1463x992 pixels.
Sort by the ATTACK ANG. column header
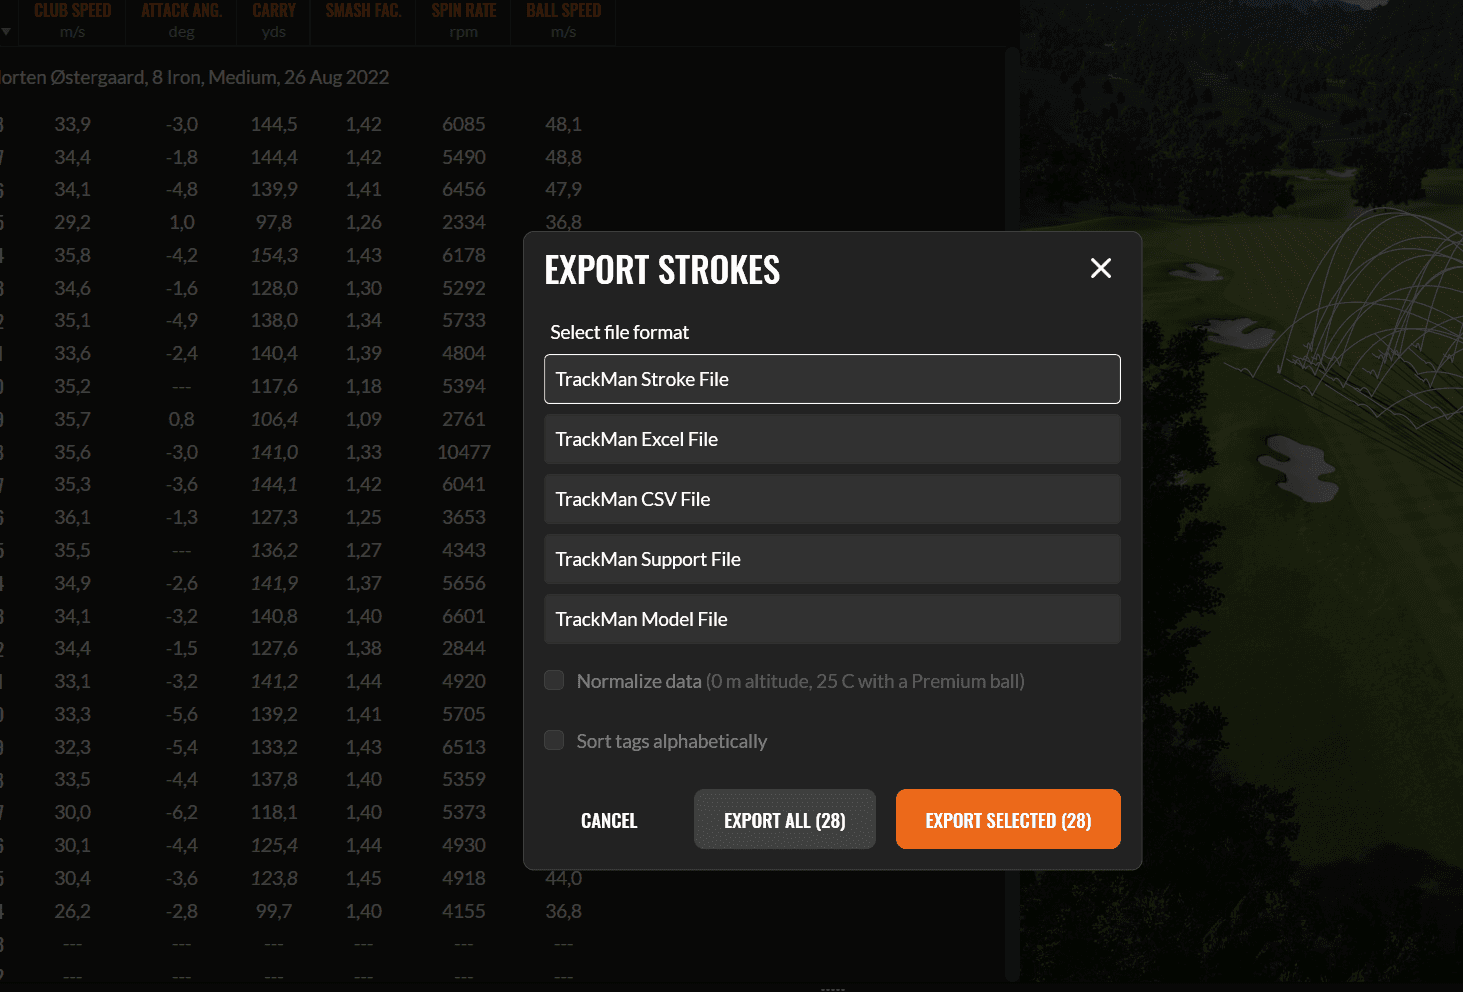tap(180, 20)
